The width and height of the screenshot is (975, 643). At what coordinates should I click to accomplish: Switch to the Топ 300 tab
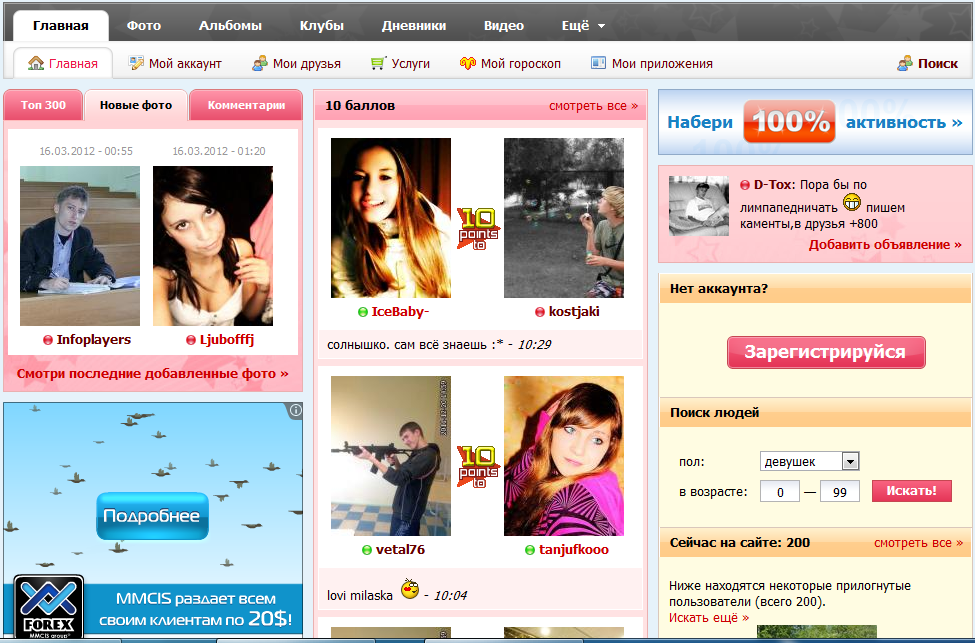[43, 105]
